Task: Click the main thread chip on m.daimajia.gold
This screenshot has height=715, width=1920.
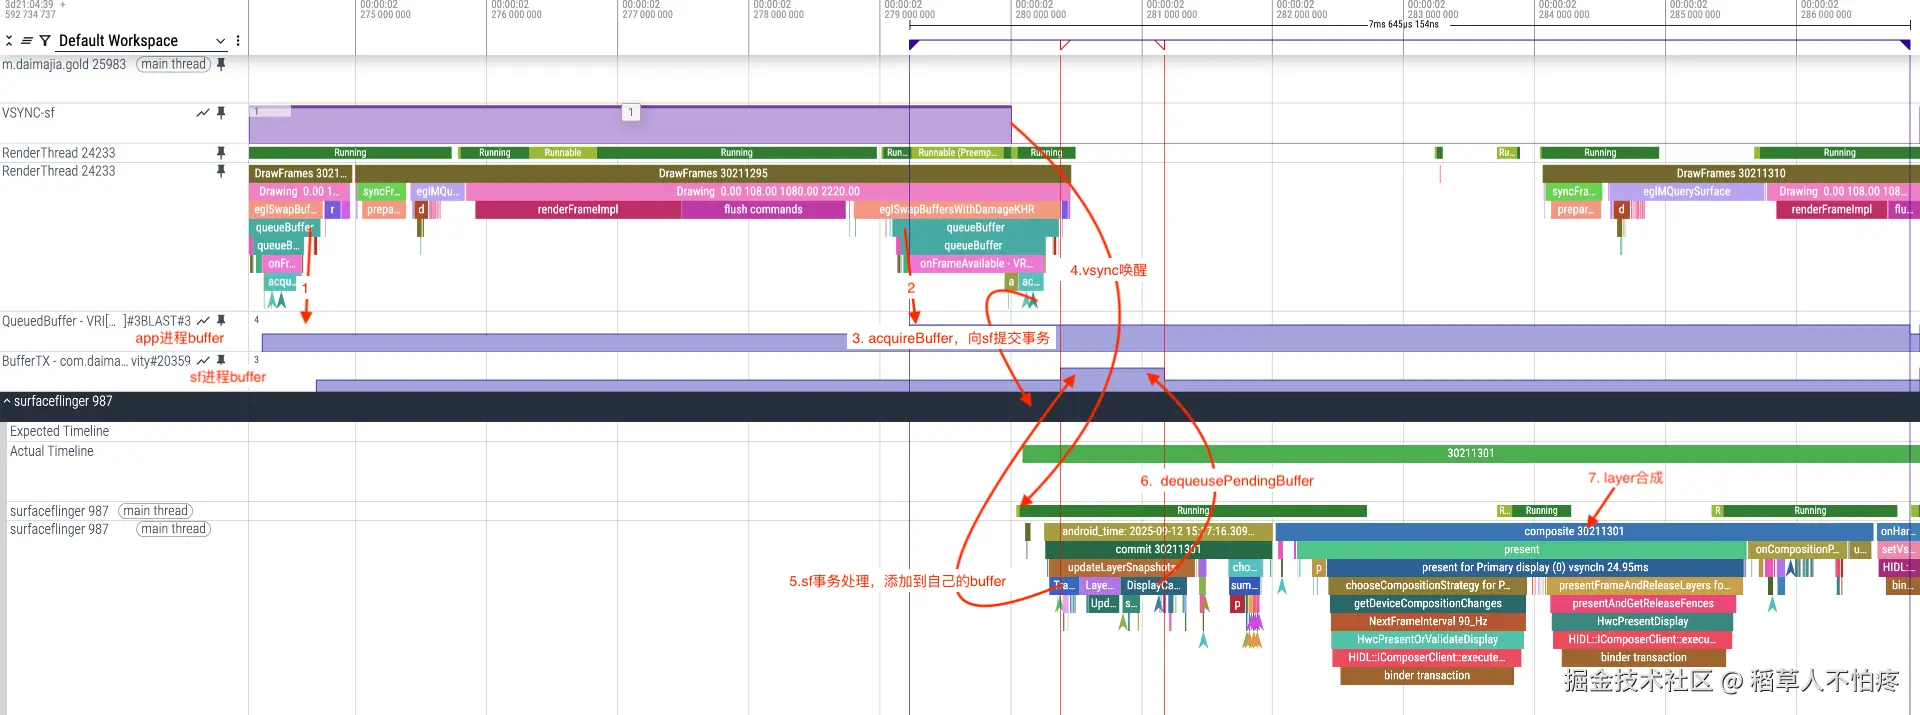Action: click(174, 64)
